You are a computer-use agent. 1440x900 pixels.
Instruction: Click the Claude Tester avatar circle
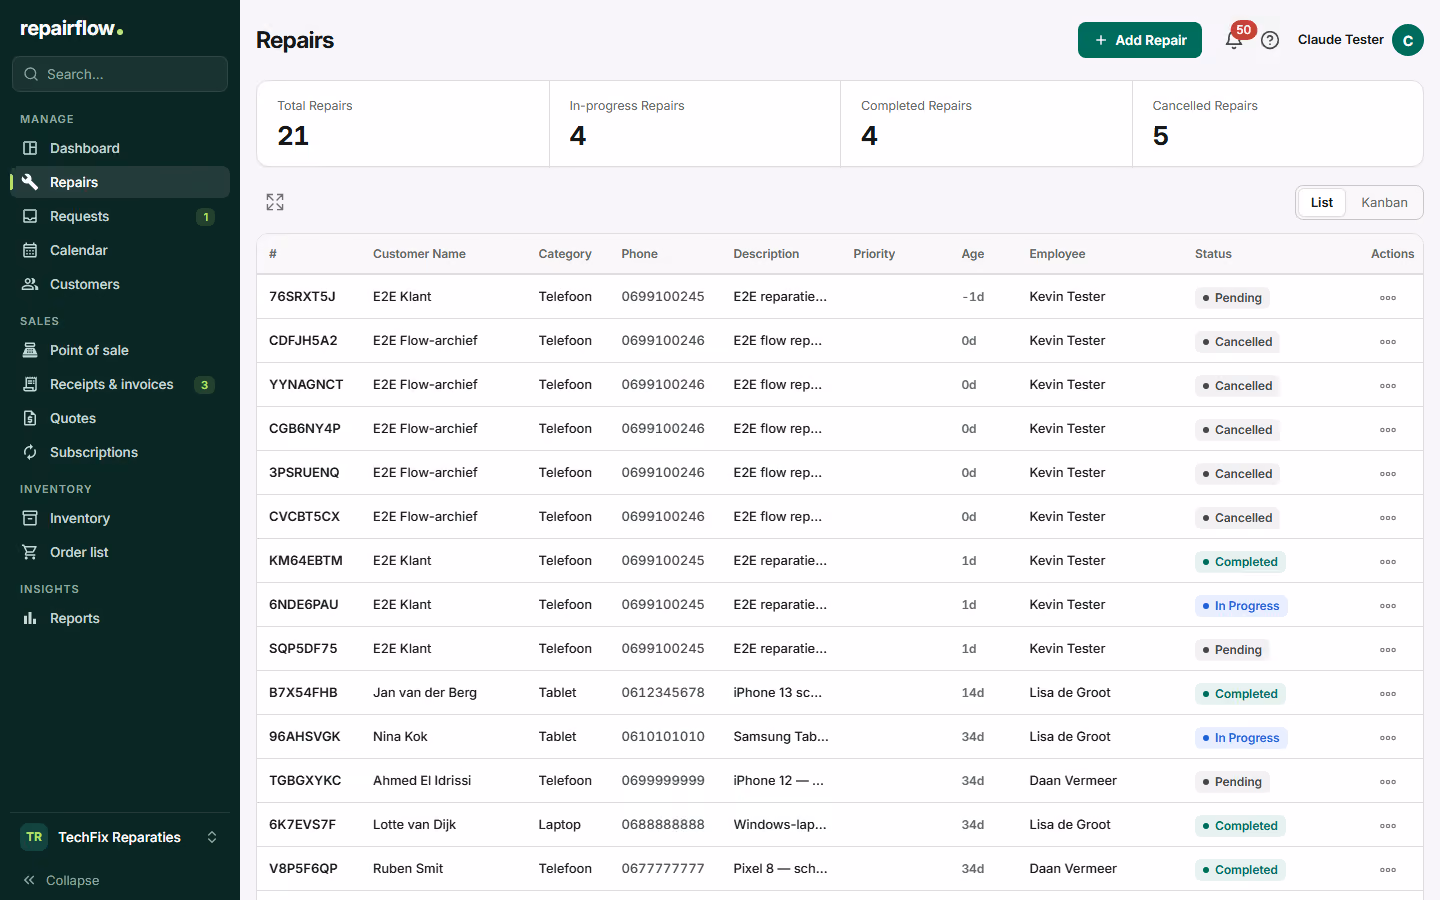click(x=1408, y=40)
